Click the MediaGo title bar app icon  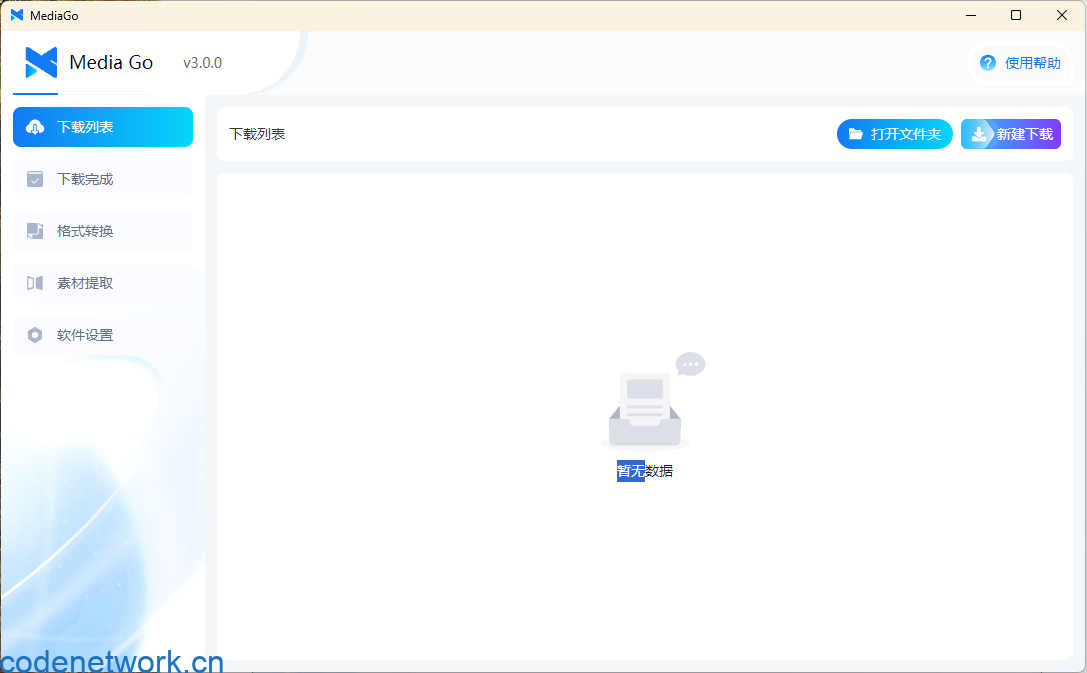coord(17,15)
